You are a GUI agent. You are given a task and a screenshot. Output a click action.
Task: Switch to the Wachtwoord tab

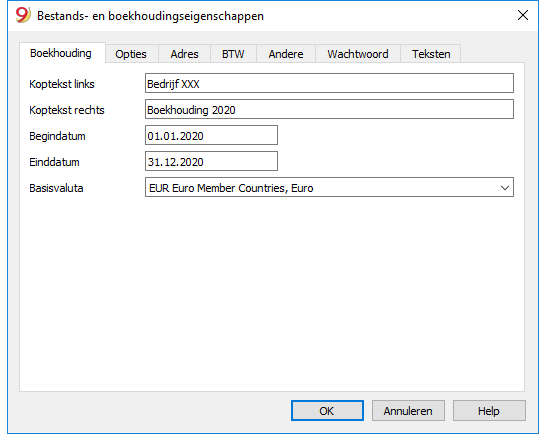pyautogui.click(x=358, y=54)
